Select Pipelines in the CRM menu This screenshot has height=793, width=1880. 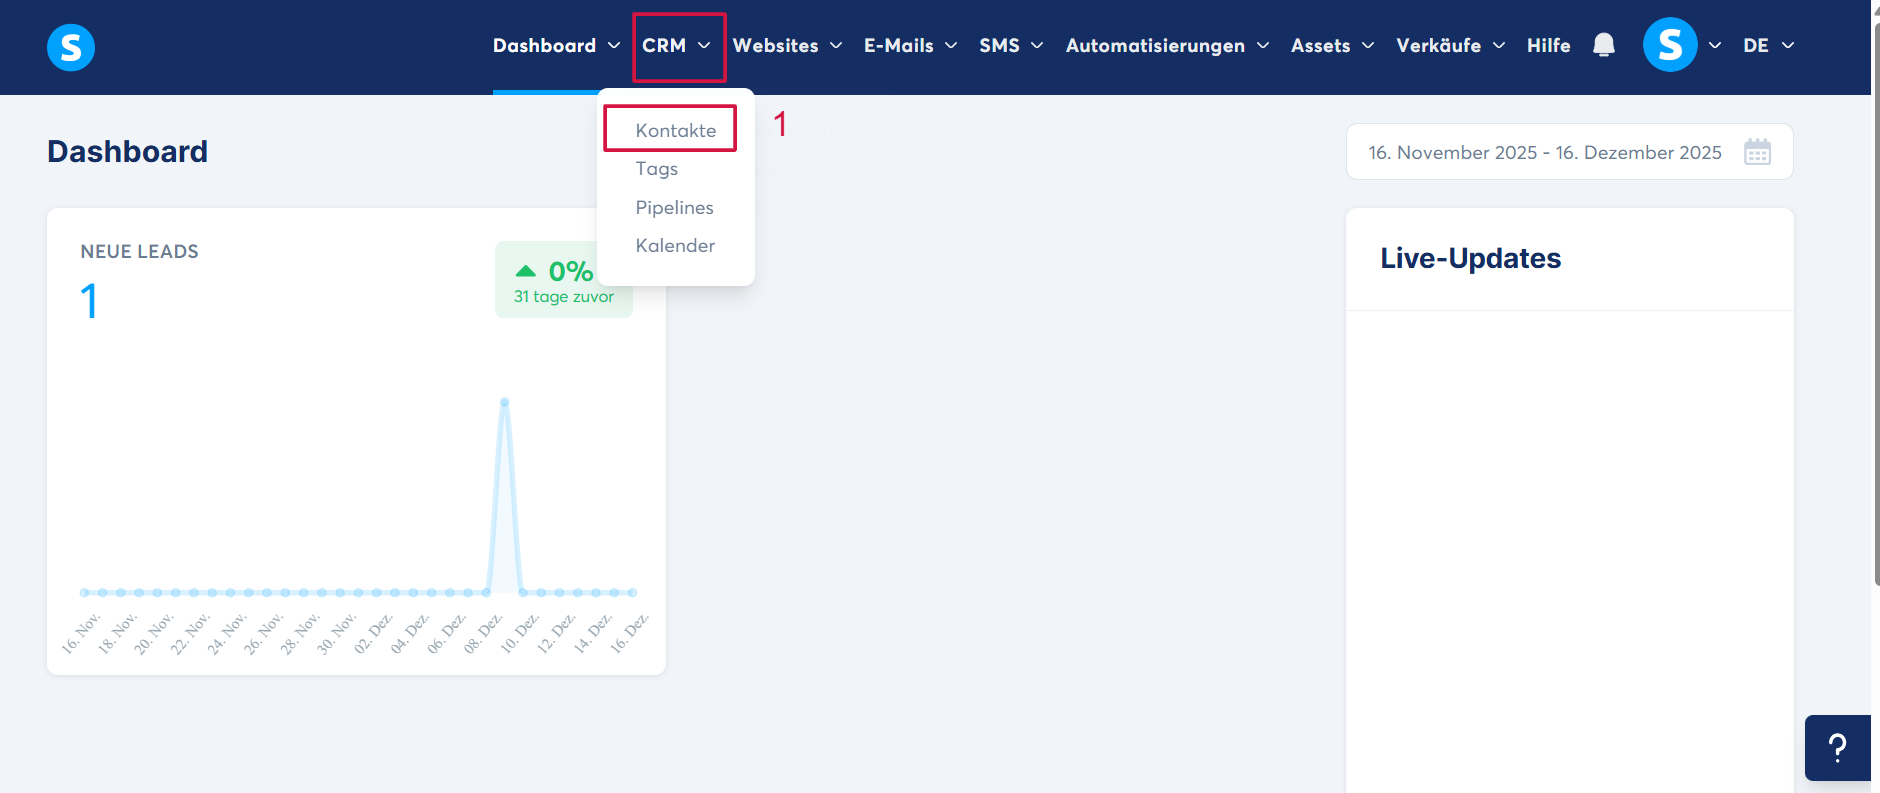tap(675, 207)
